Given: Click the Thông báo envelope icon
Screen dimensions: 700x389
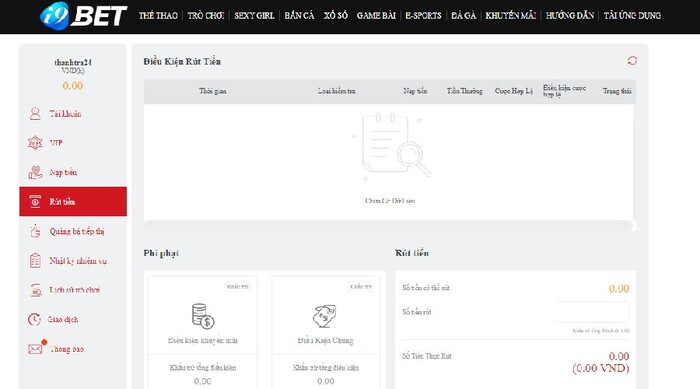Looking at the screenshot, I should [x=35, y=349].
